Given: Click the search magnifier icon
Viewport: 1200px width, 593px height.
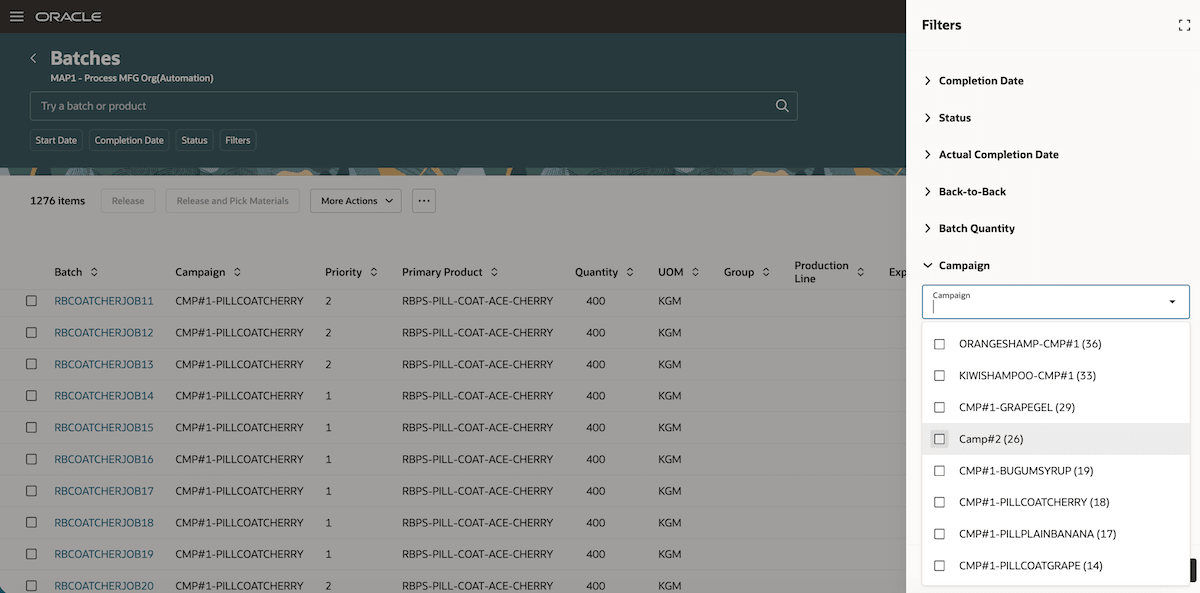Looking at the screenshot, I should click(x=782, y=106).
